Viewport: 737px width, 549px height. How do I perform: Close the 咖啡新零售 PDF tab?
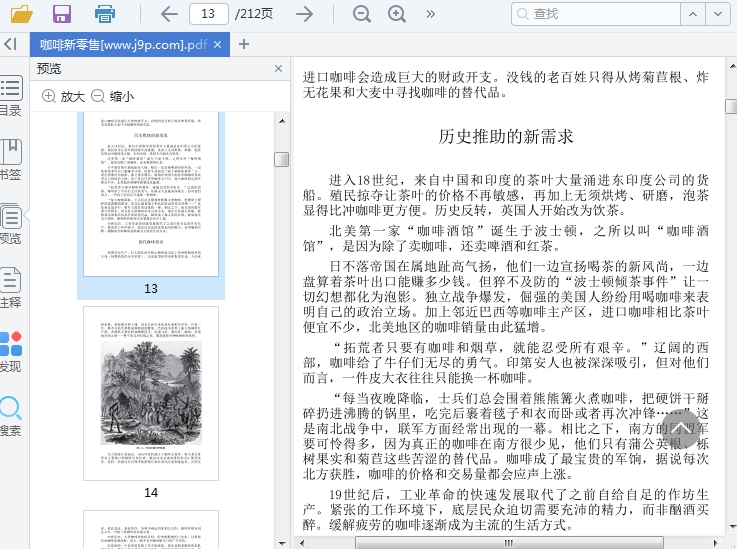coord(217,45)
